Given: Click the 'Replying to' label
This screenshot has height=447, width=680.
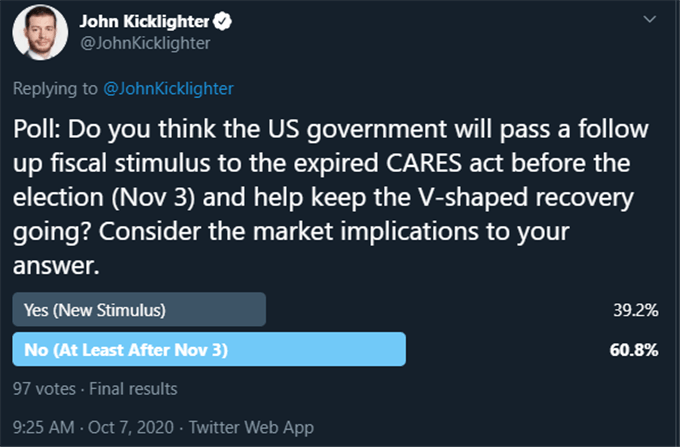Looking at the screenshot, I should [x=55, y=88].
